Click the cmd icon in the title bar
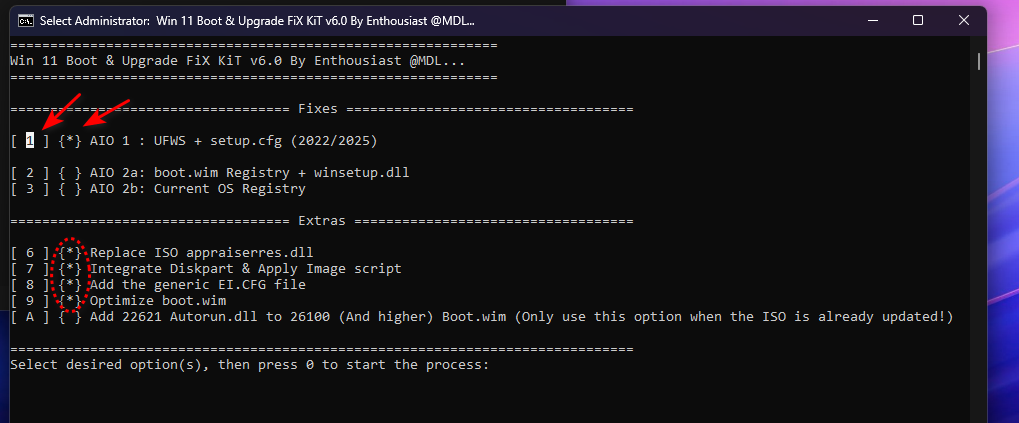This screenshot has height=423, width=1019. pyautogui.click(x=26, y=21)
